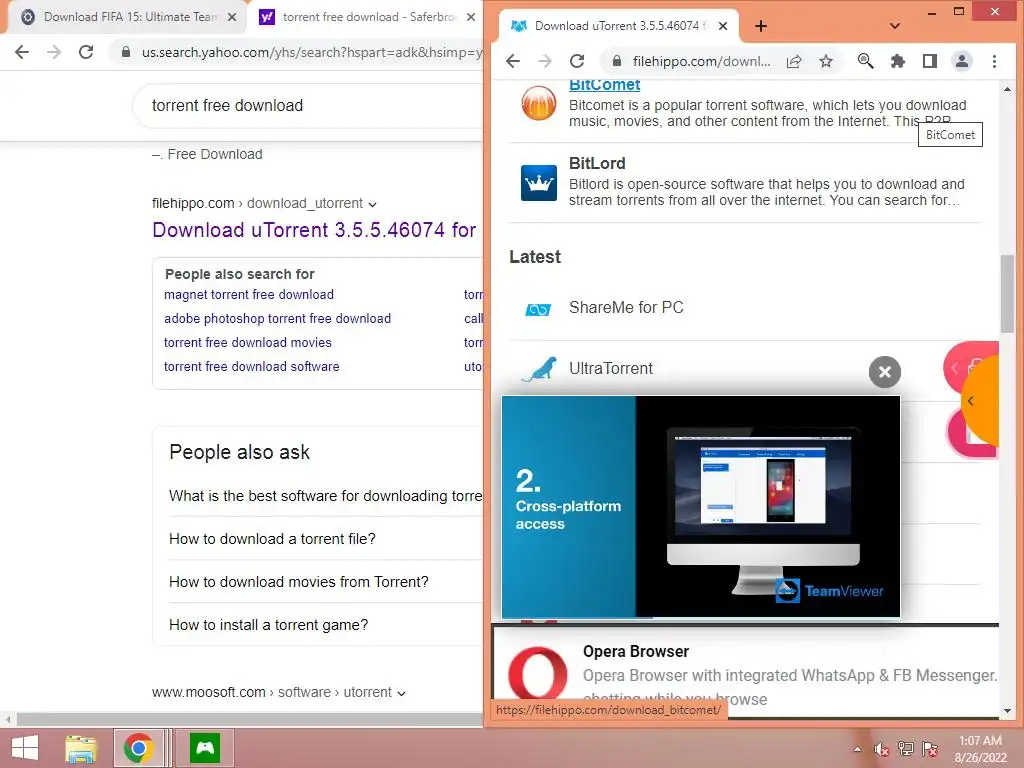Screen dimensions: 1024x768
Task: Click the ShareMe for PC logo icon
Action: [538, 309]
